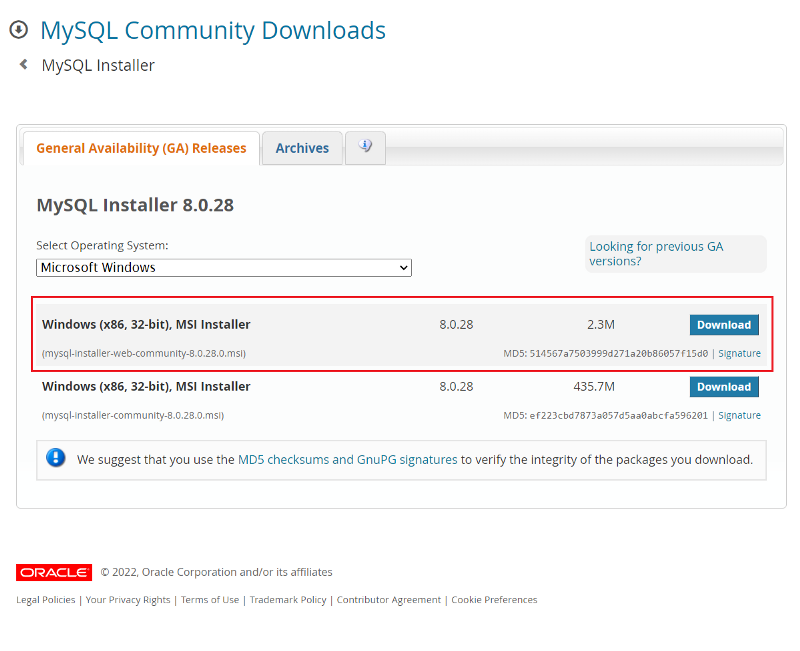Switch to General Availability (GA) Releases tab
800x651 pixels.
point(141,148)
